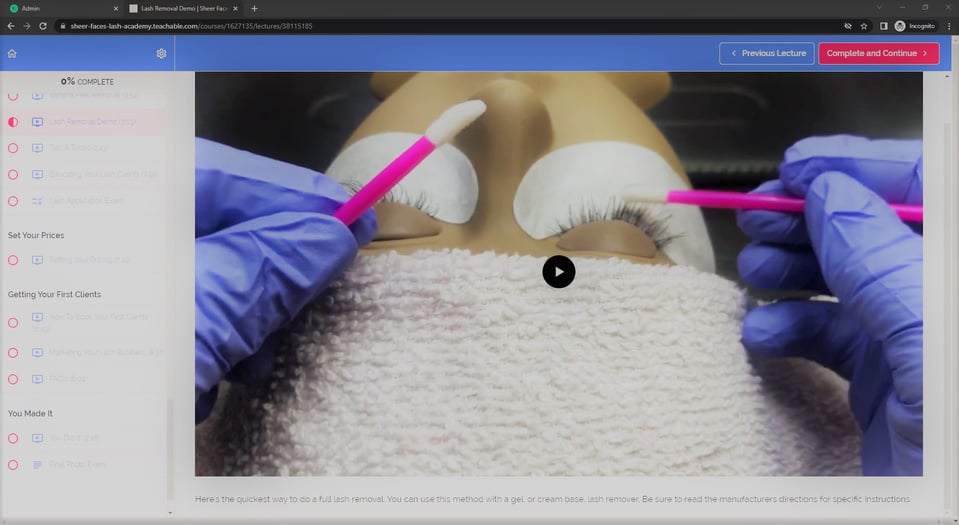Click the browser back arrow
The image size is (959, 525).
(x=11, y=25)
